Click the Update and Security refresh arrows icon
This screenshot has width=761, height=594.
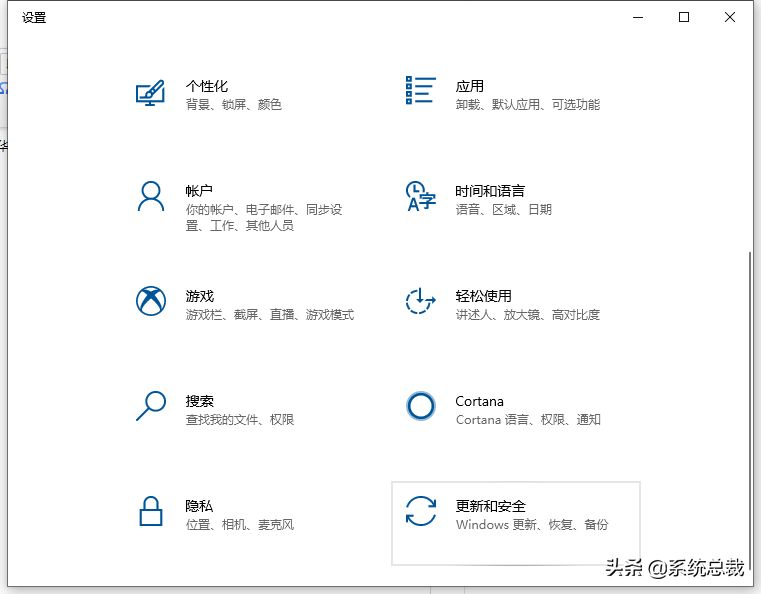point(420,511)
